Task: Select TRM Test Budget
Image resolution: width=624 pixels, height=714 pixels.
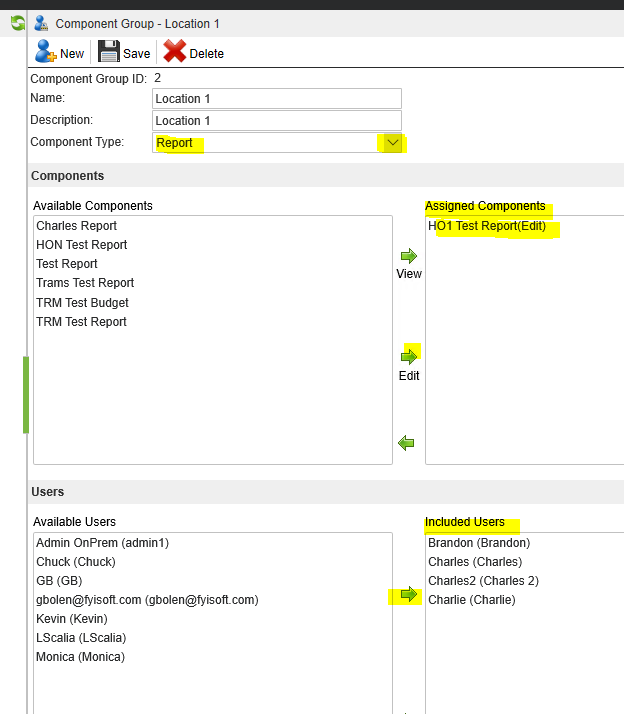Action: click(82, 303)
